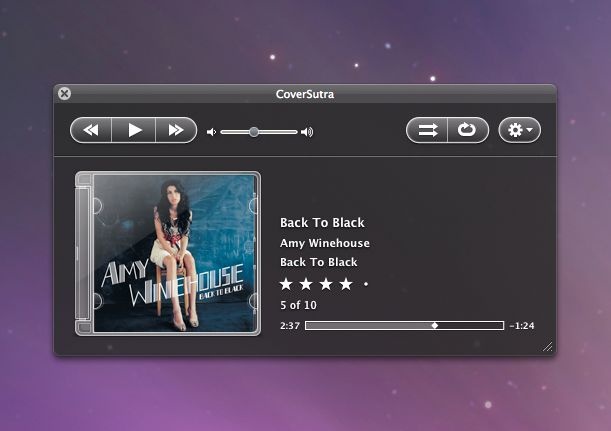Set rating to one star

[286, 284]
